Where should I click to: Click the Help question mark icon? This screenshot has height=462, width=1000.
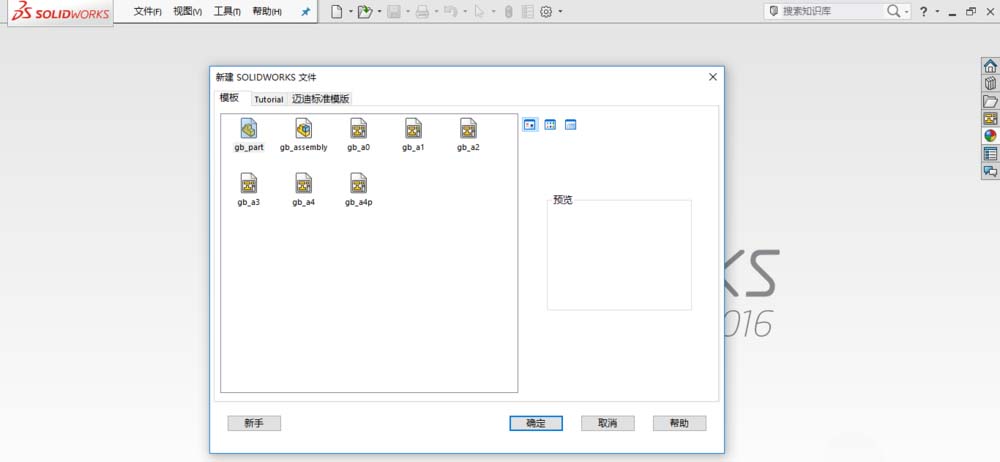click(x=923, y=11)
